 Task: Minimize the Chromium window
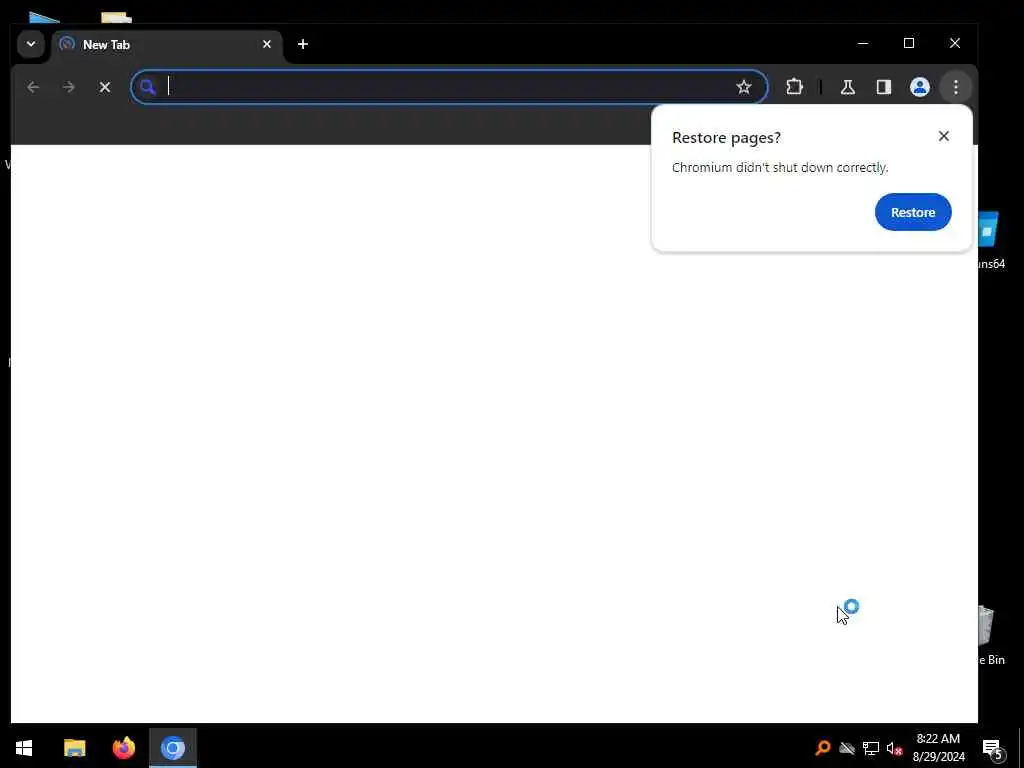863,43
